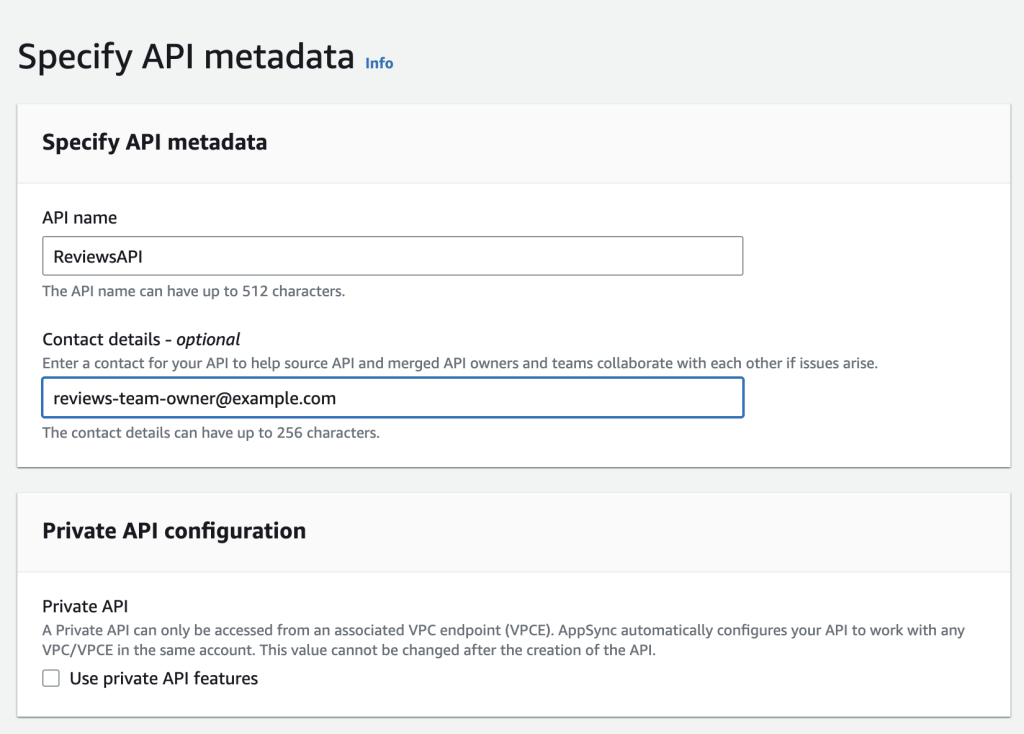Enable the Use private API features checkbox
1024x734 pixels.
point(51,678)
